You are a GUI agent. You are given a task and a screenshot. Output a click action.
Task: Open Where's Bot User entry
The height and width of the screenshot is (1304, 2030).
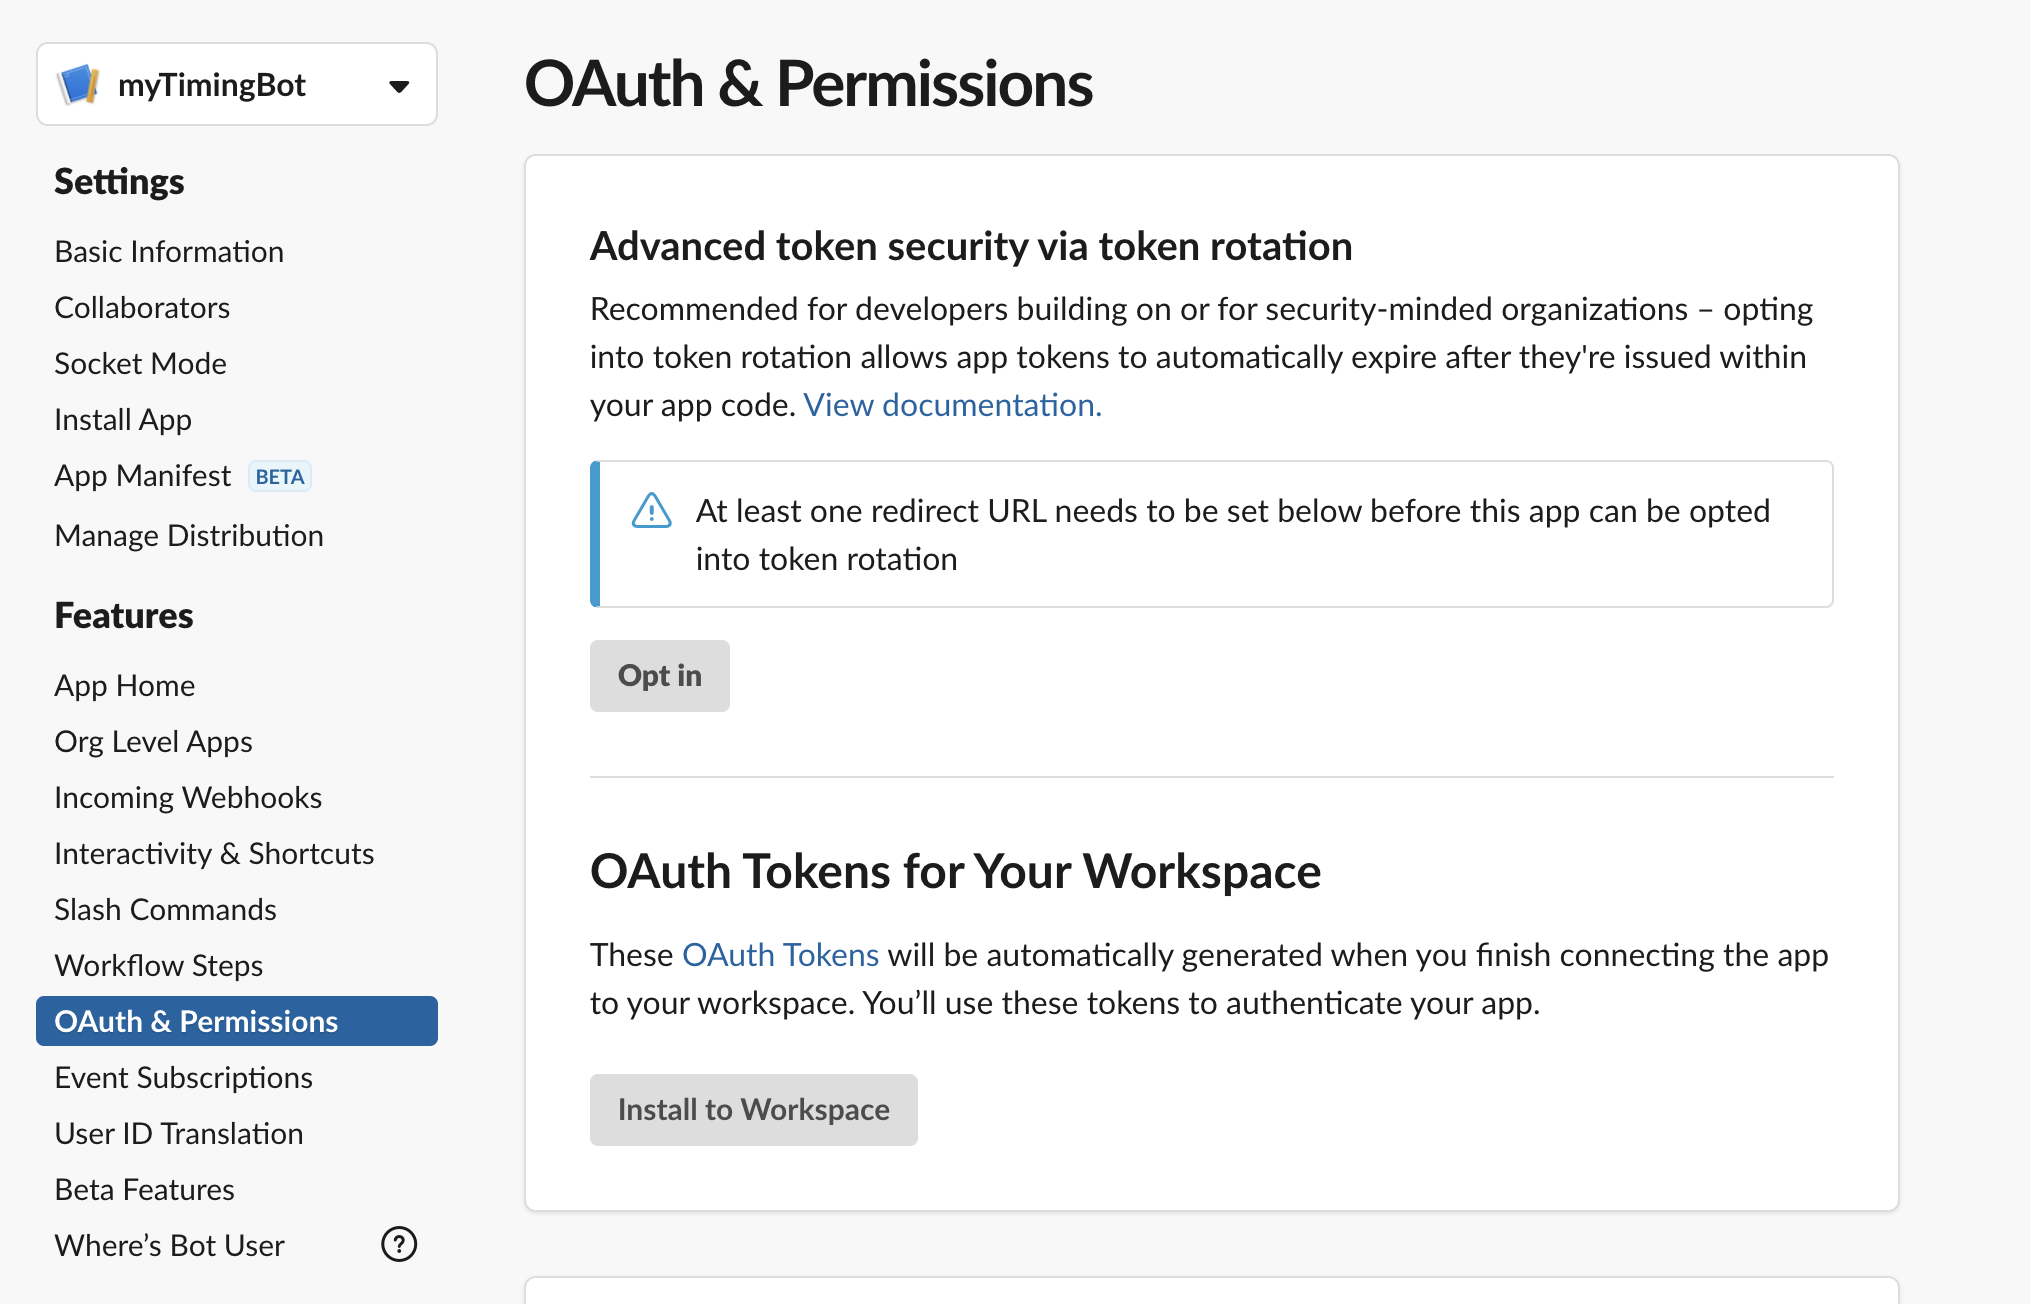click(170, 1246)
